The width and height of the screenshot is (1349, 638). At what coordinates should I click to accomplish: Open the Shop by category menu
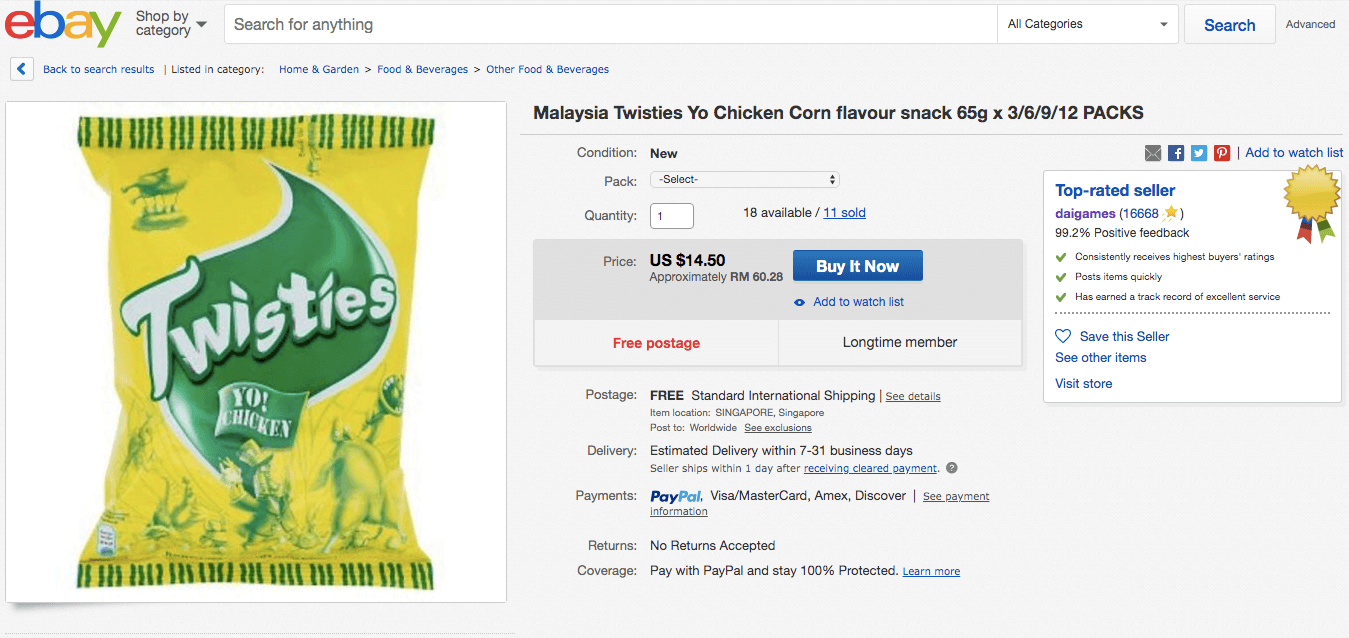(171, 24)
